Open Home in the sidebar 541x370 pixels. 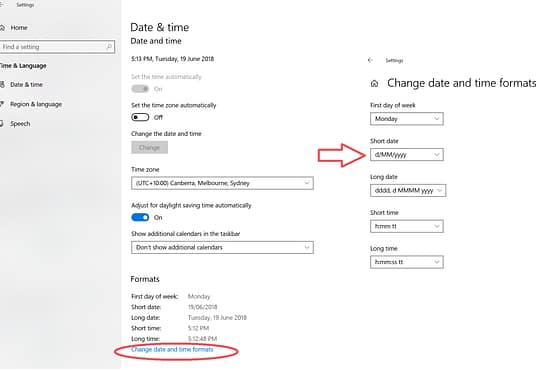19,28
